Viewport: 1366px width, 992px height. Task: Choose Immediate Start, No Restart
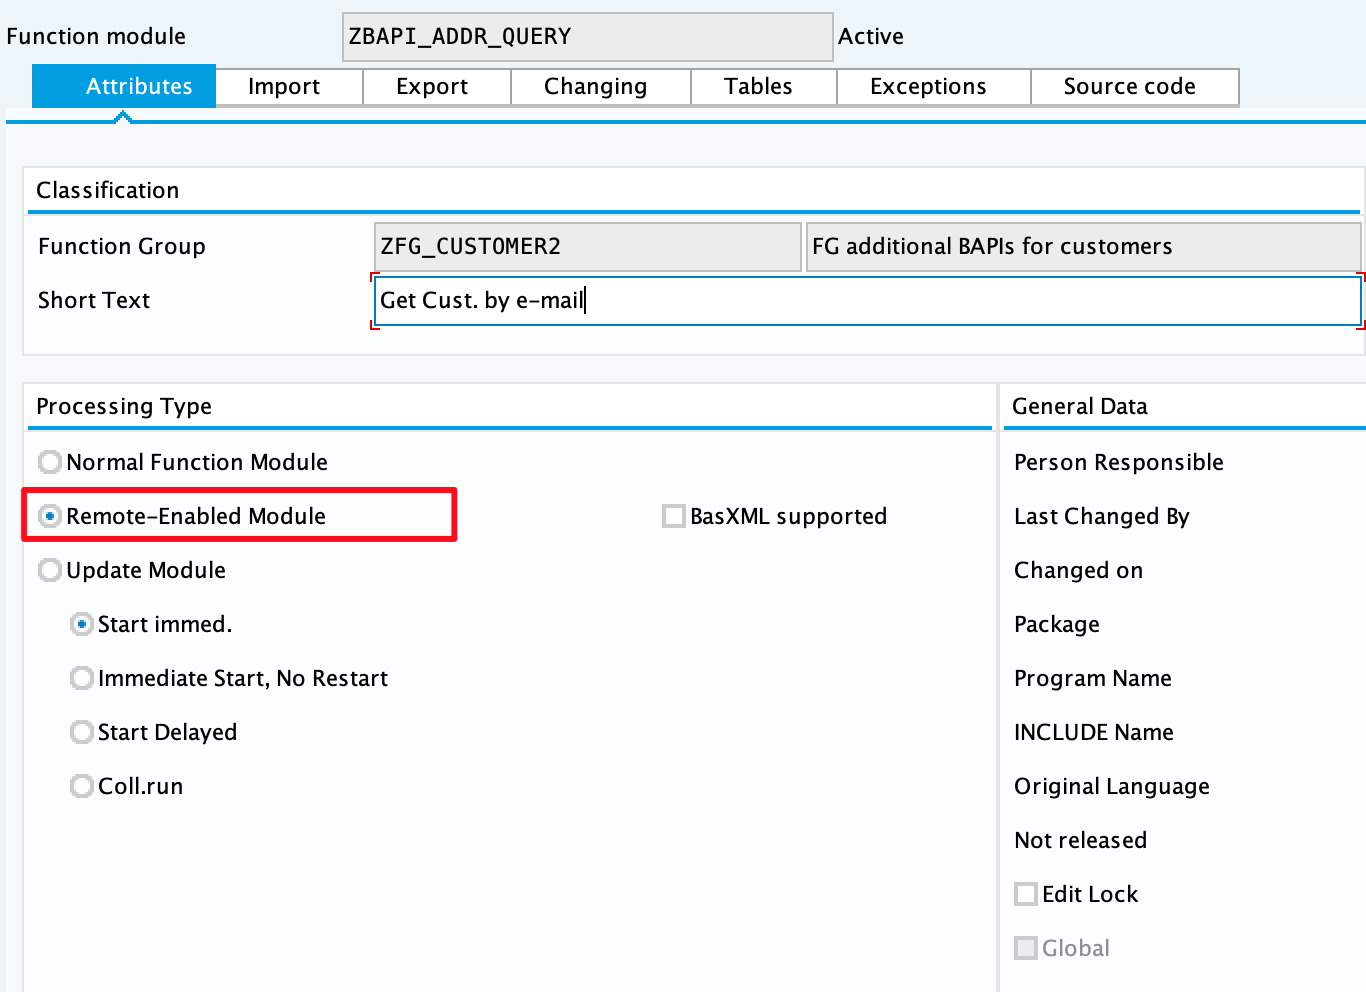click(82, 678)
